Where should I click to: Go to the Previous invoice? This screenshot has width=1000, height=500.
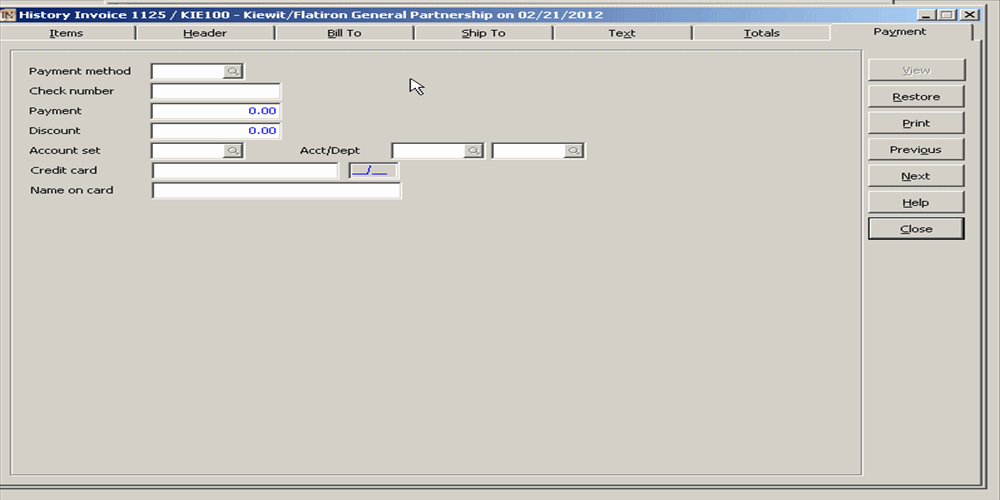click(x=916, y=150)
